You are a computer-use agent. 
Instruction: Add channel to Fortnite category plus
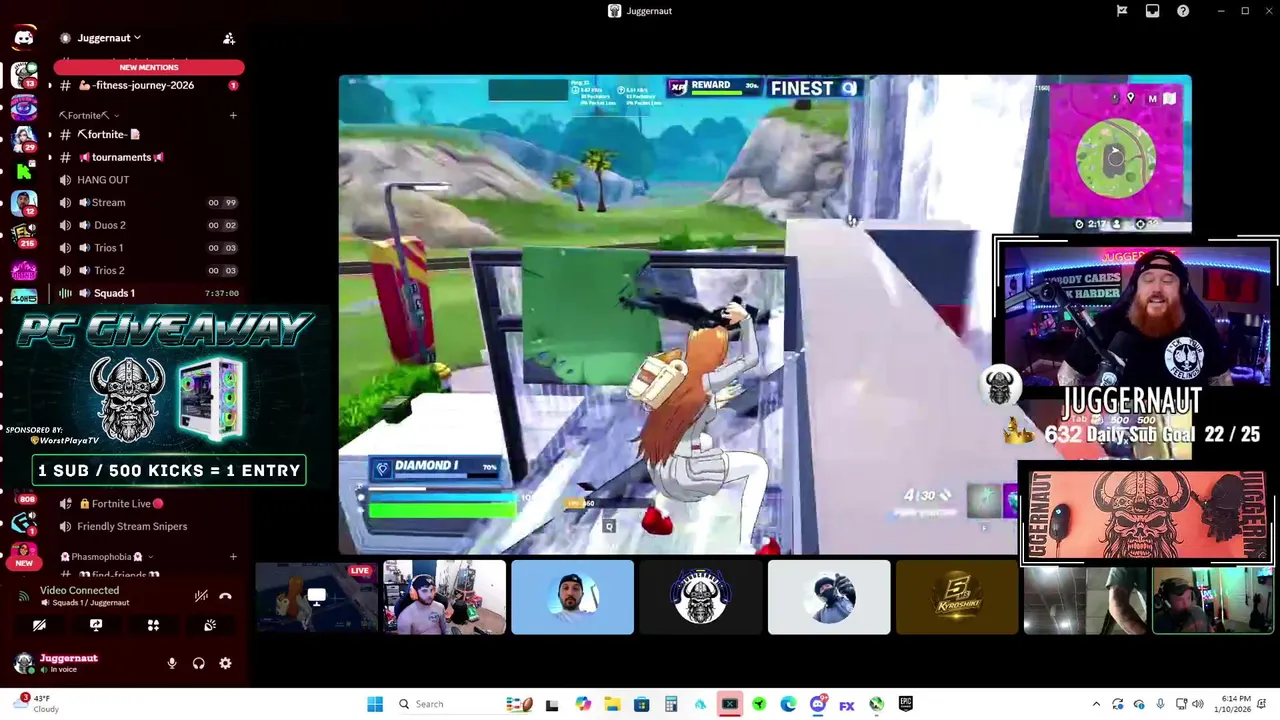[x=233, y=116]
